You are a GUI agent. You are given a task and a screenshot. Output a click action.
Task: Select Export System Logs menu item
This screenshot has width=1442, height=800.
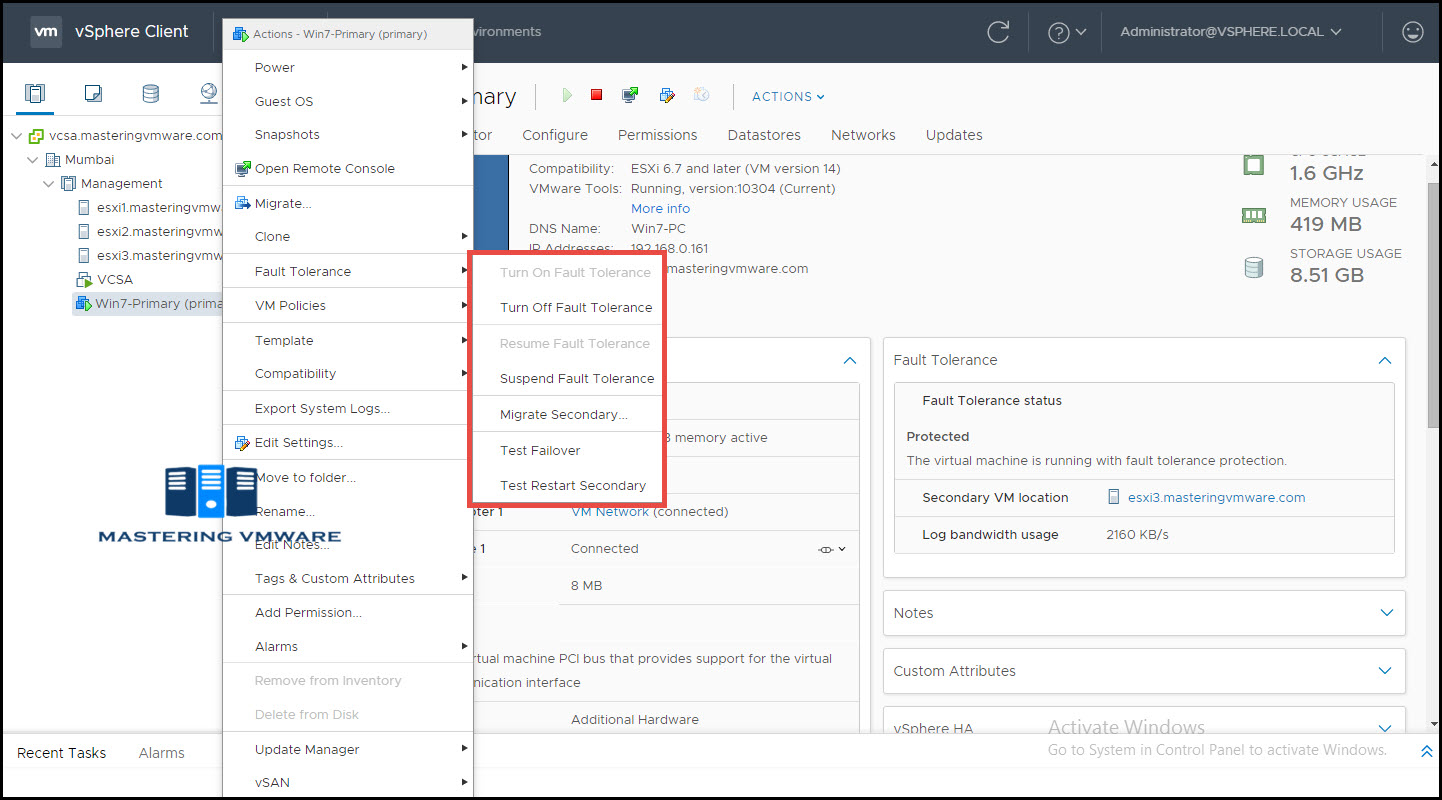click(348, 409)
